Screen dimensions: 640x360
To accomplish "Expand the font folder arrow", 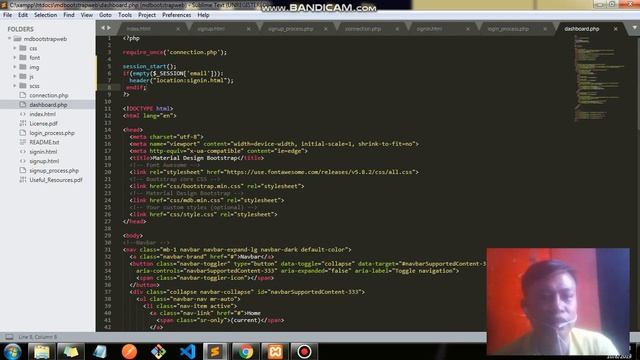I will 15,58.
